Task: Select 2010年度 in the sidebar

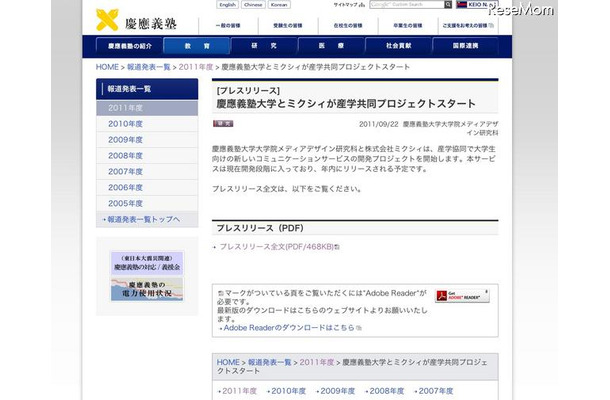Action: pyautogui.click(x=147, y=124)
